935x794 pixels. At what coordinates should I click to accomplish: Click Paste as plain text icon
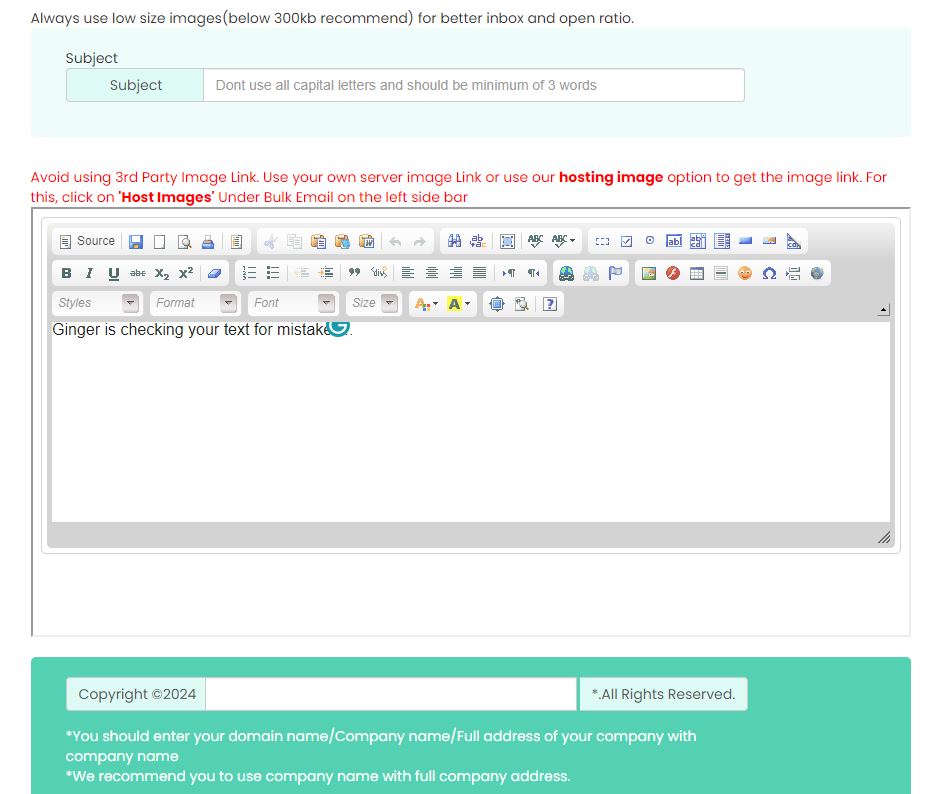(342, 241)
